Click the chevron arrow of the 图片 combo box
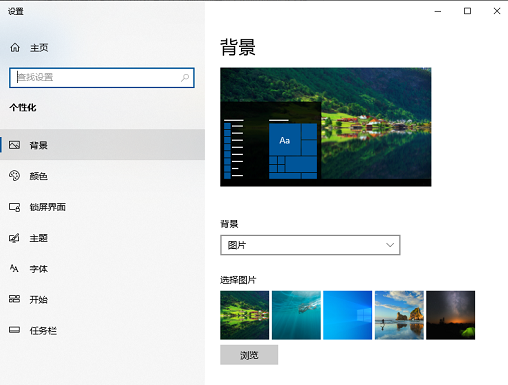Image resolution: width=508 pixels, height=385 pixels. point(390,245)
